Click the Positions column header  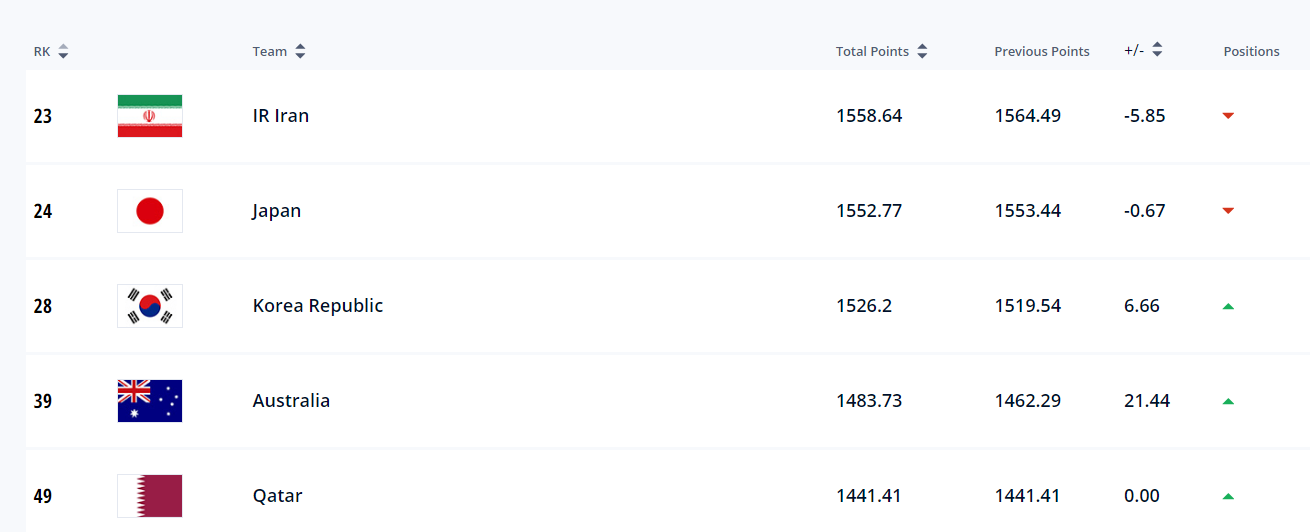click(1251, 51)
